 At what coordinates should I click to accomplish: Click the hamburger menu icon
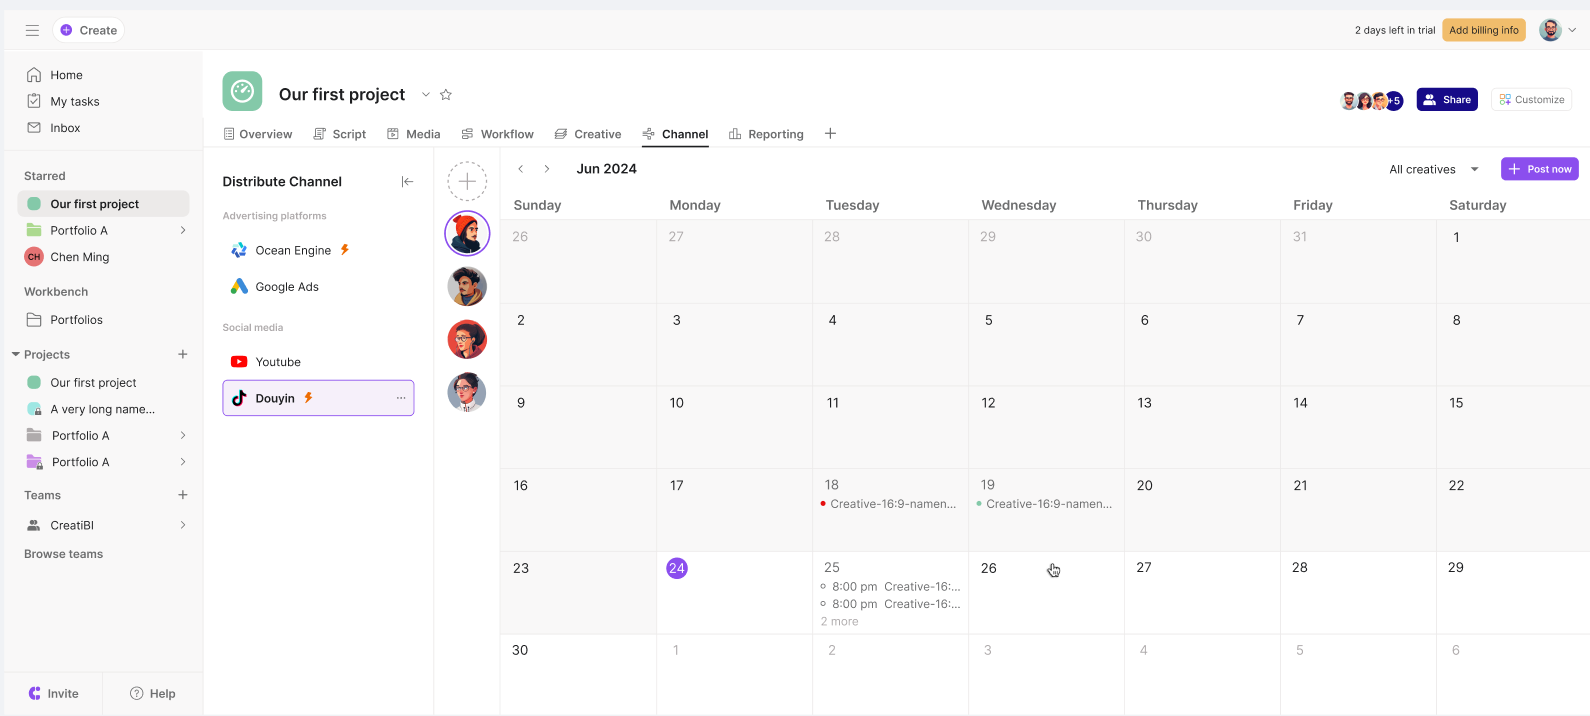(x=32, y=30)
